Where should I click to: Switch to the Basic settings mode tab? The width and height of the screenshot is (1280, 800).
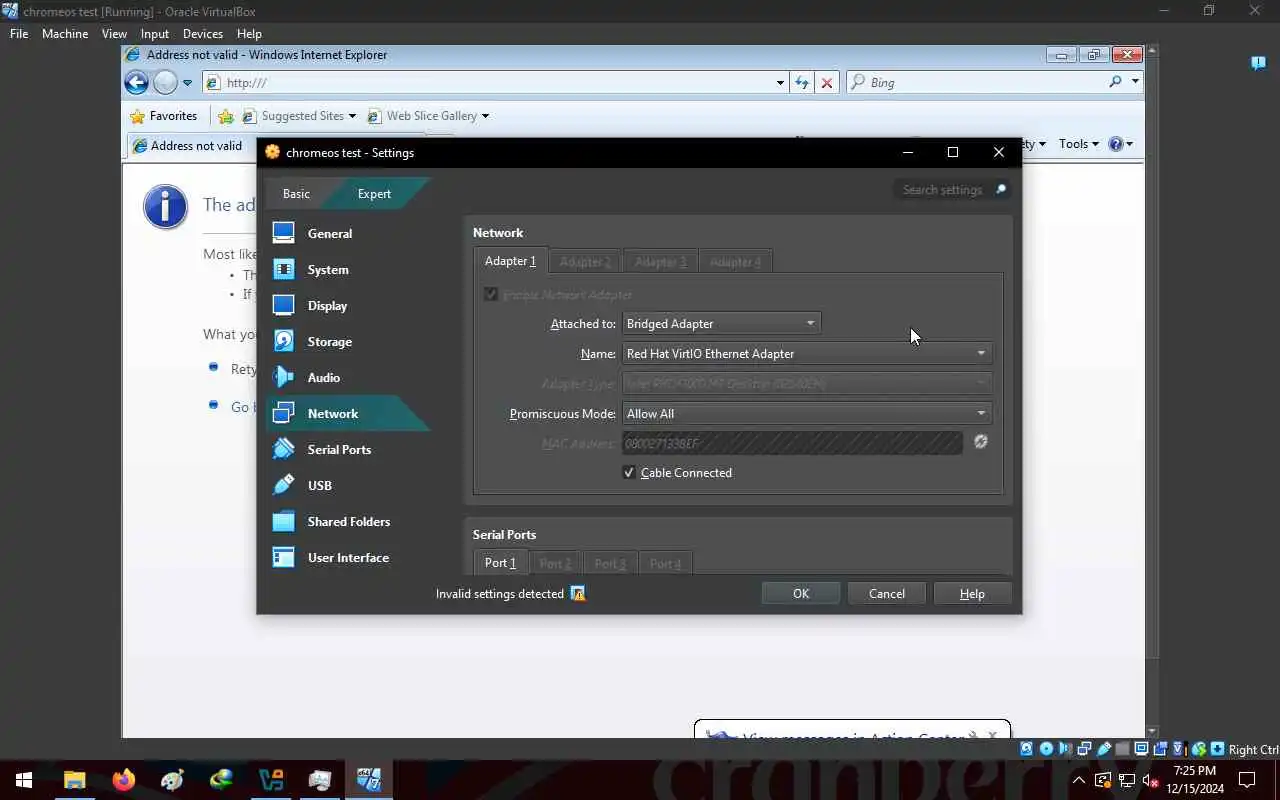point(296,193)
